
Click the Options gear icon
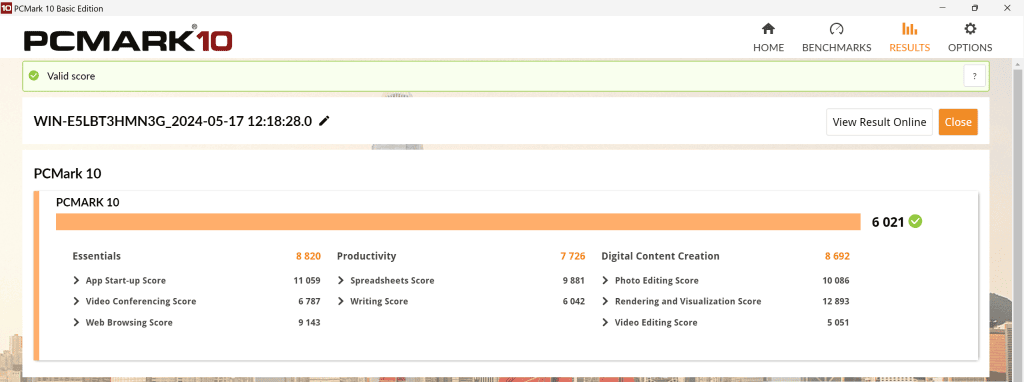[970, 29]
